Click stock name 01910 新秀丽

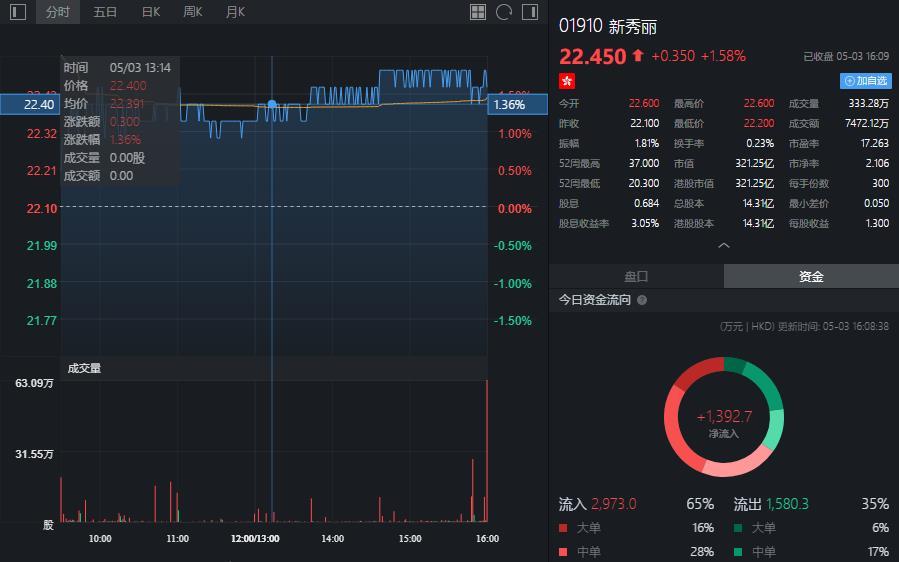tap(607, 26)
